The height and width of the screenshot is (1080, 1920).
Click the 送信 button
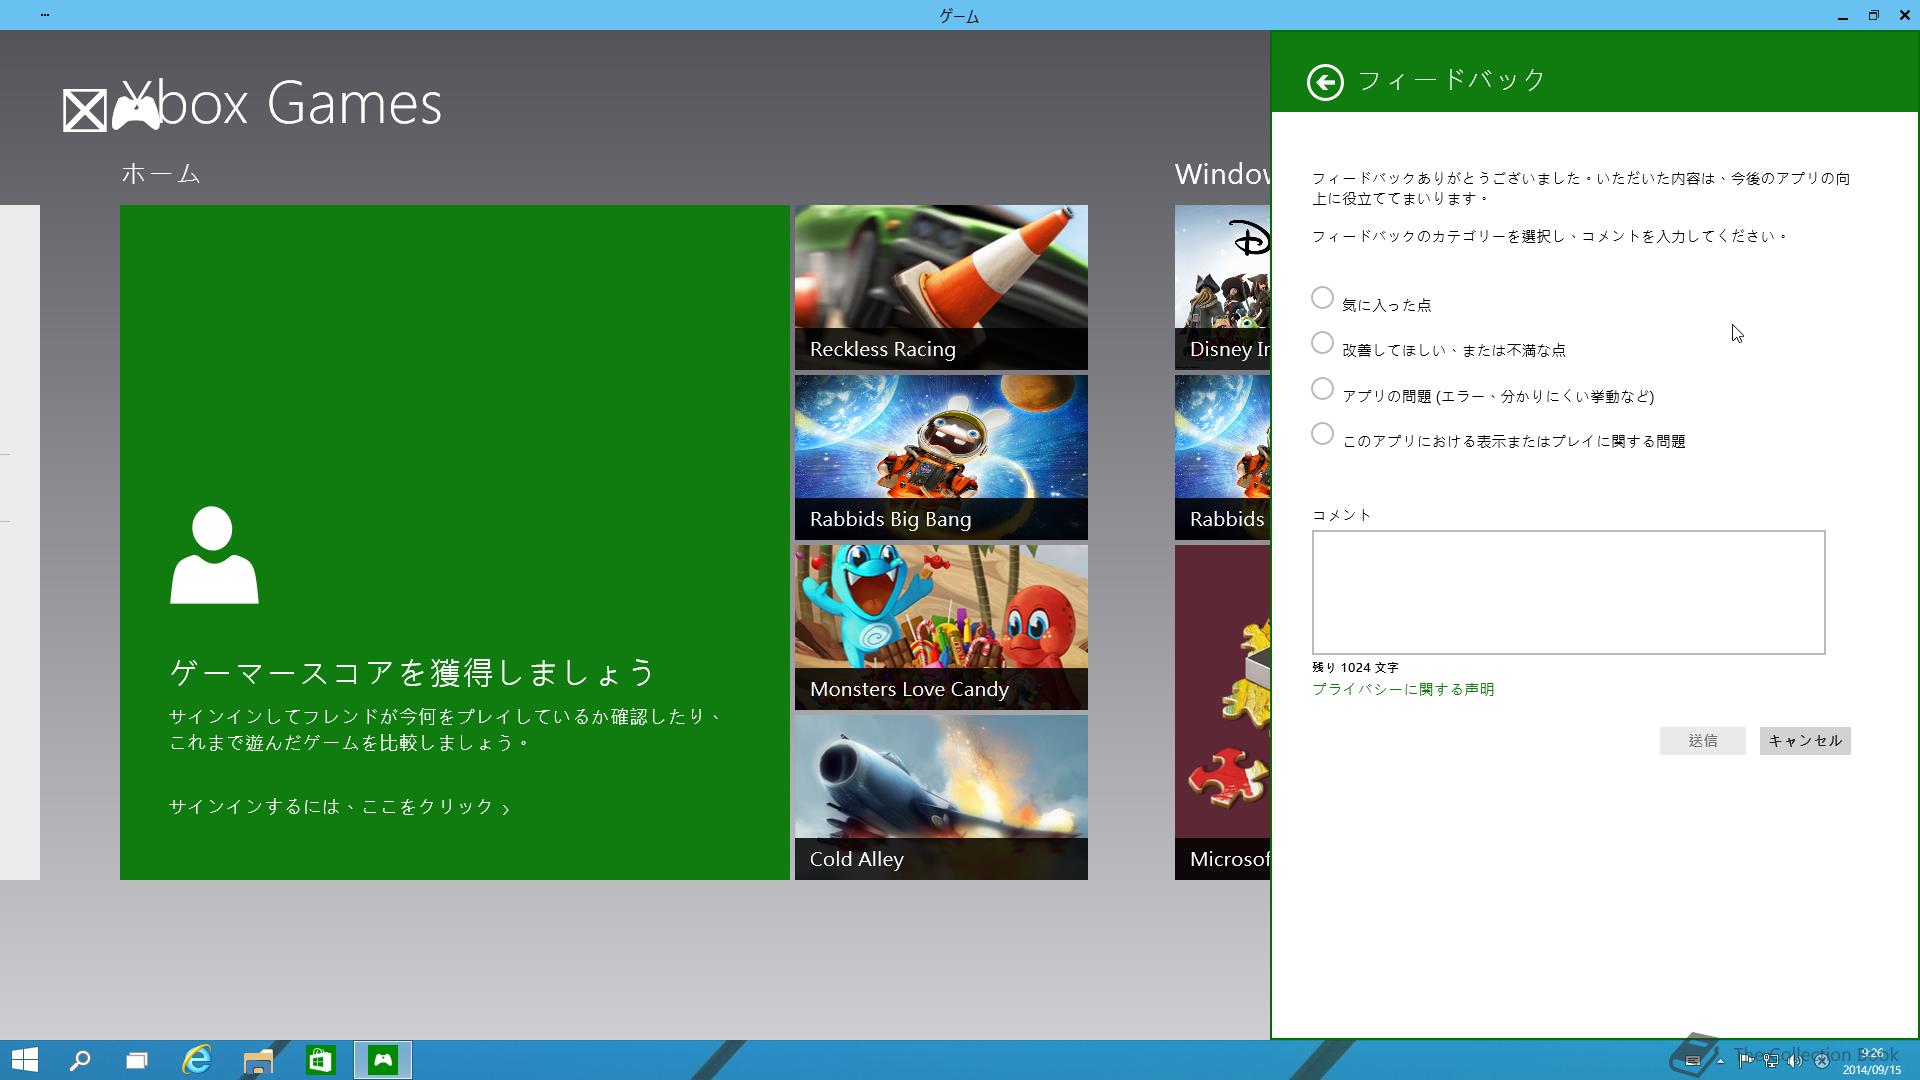click(1702, 741)
